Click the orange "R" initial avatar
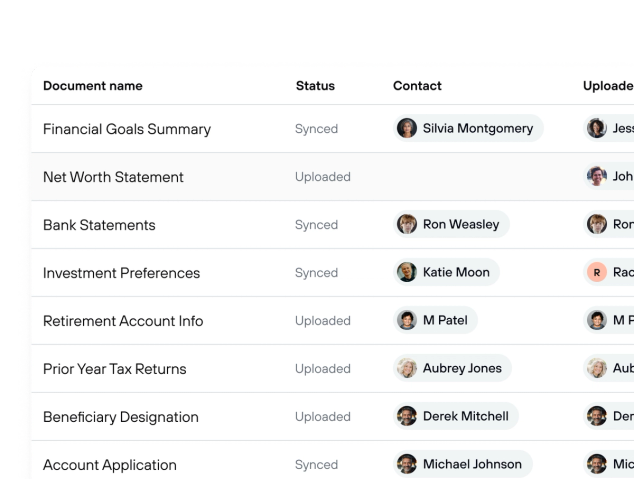This screenshot has height=479, width=634. 597,272
